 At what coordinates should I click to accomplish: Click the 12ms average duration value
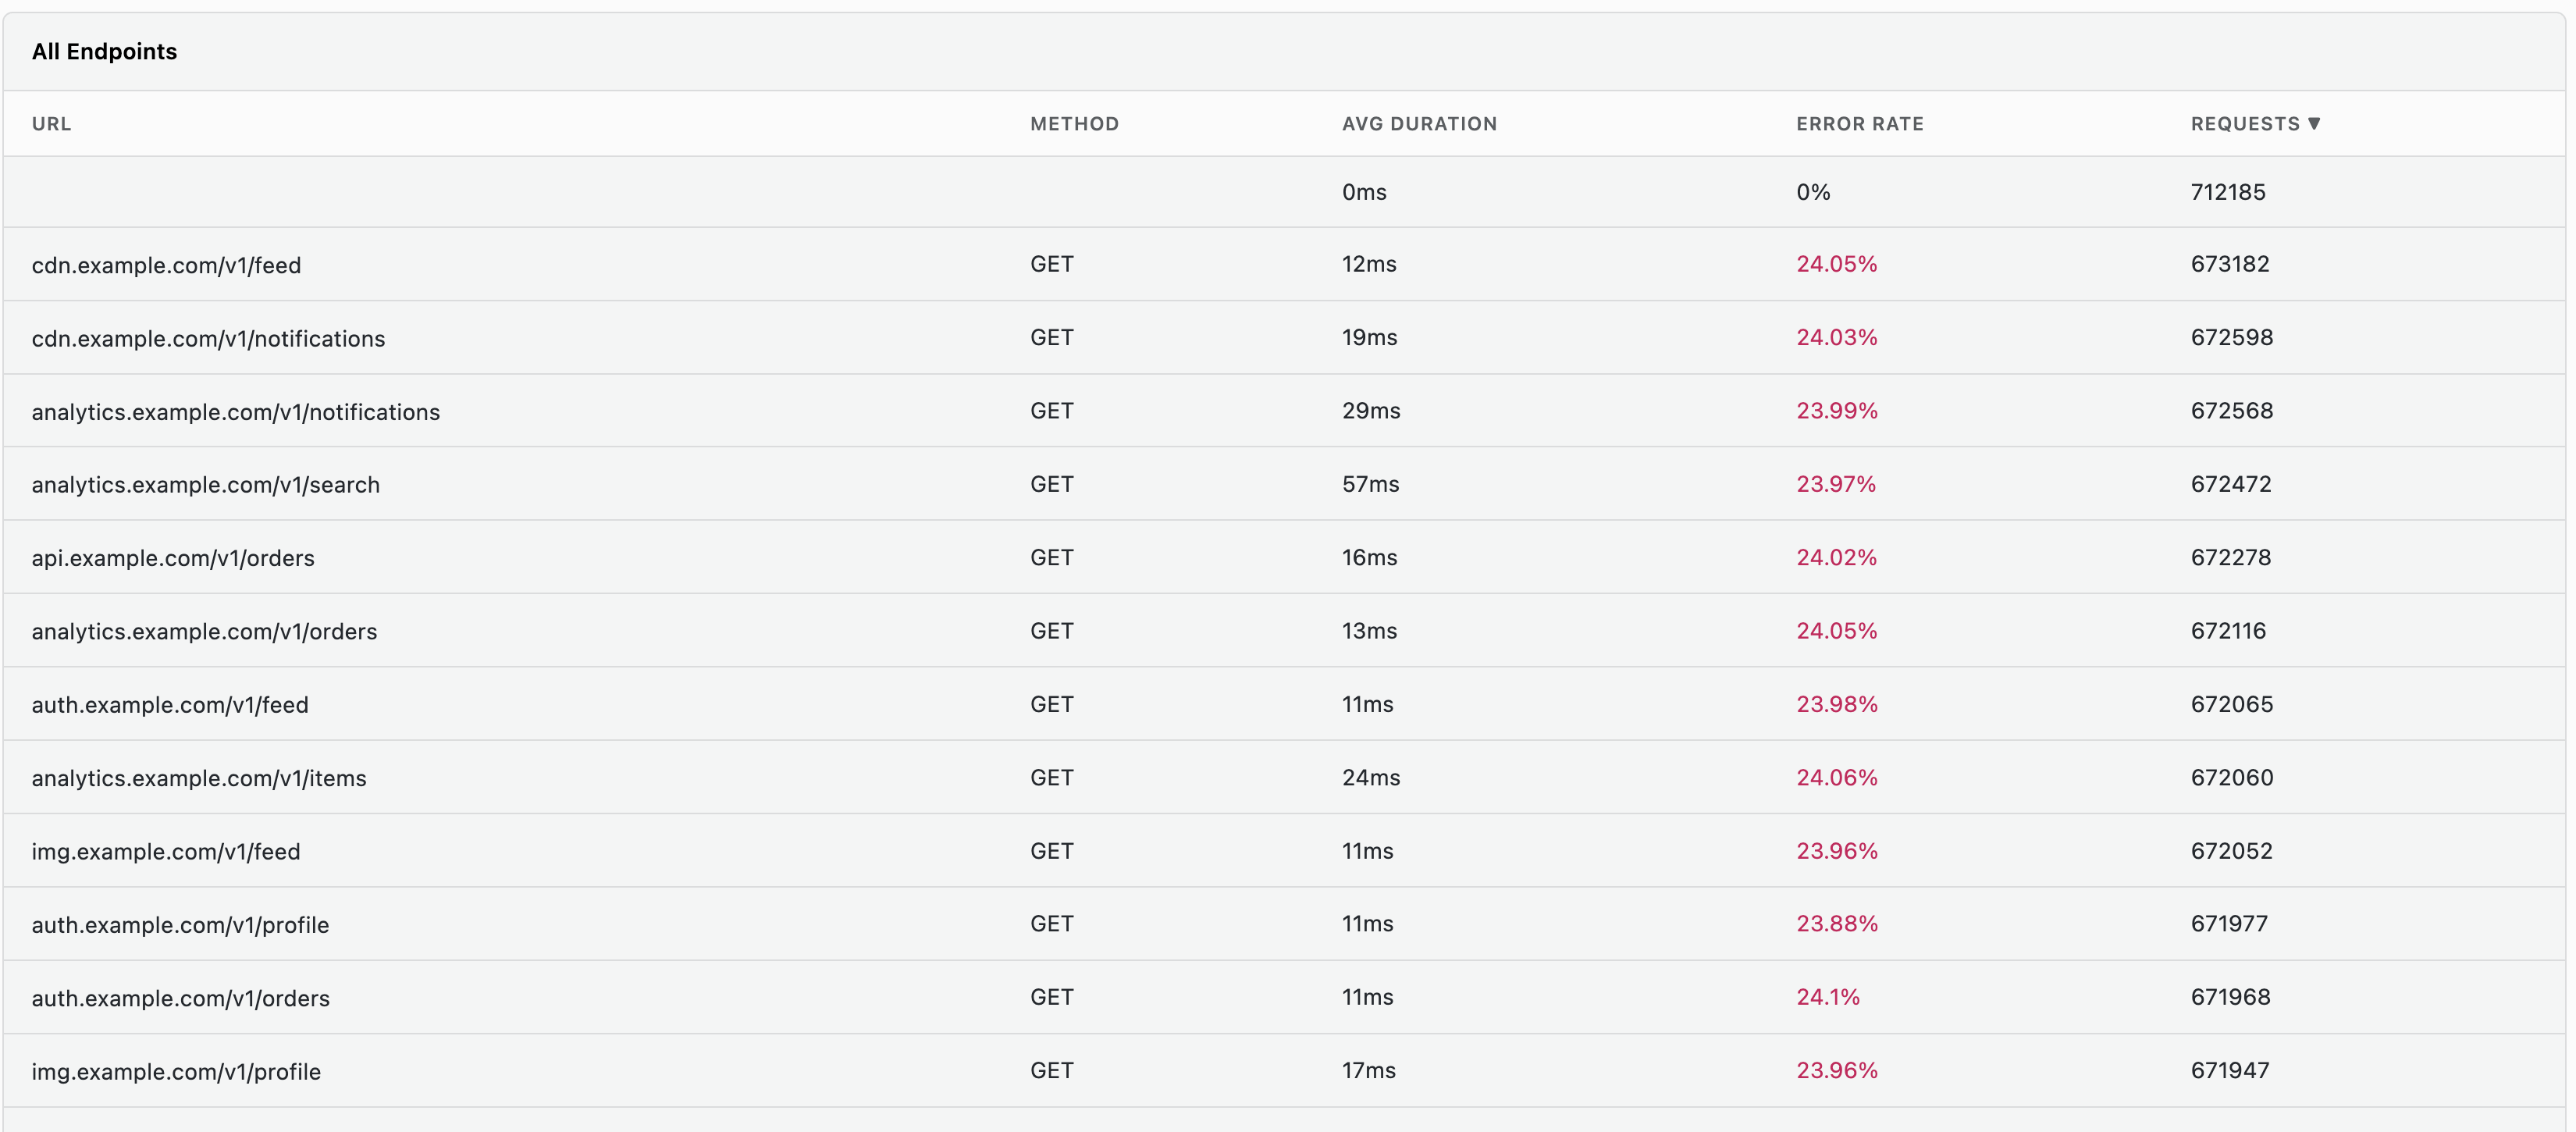tap(1369, 264)
